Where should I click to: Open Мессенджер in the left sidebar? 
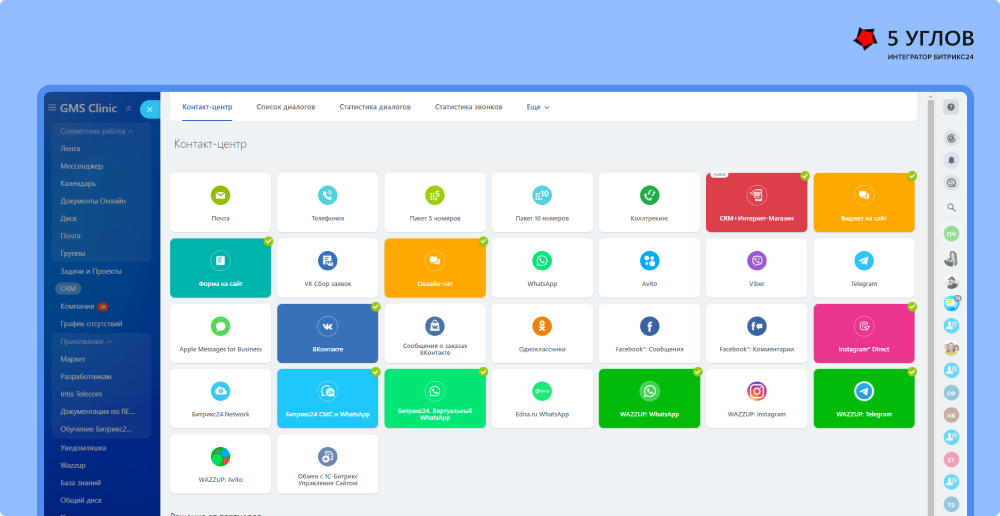tap(82, 166)
